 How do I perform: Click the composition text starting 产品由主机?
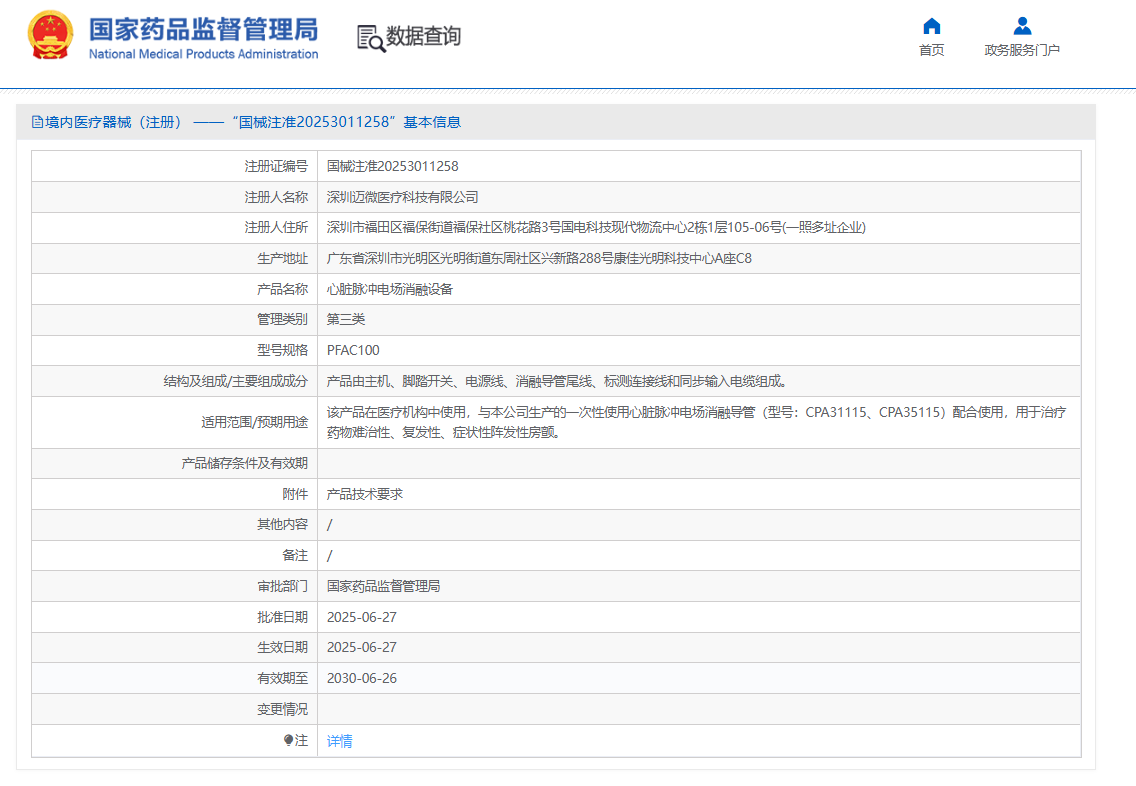[x=557, y=381]
